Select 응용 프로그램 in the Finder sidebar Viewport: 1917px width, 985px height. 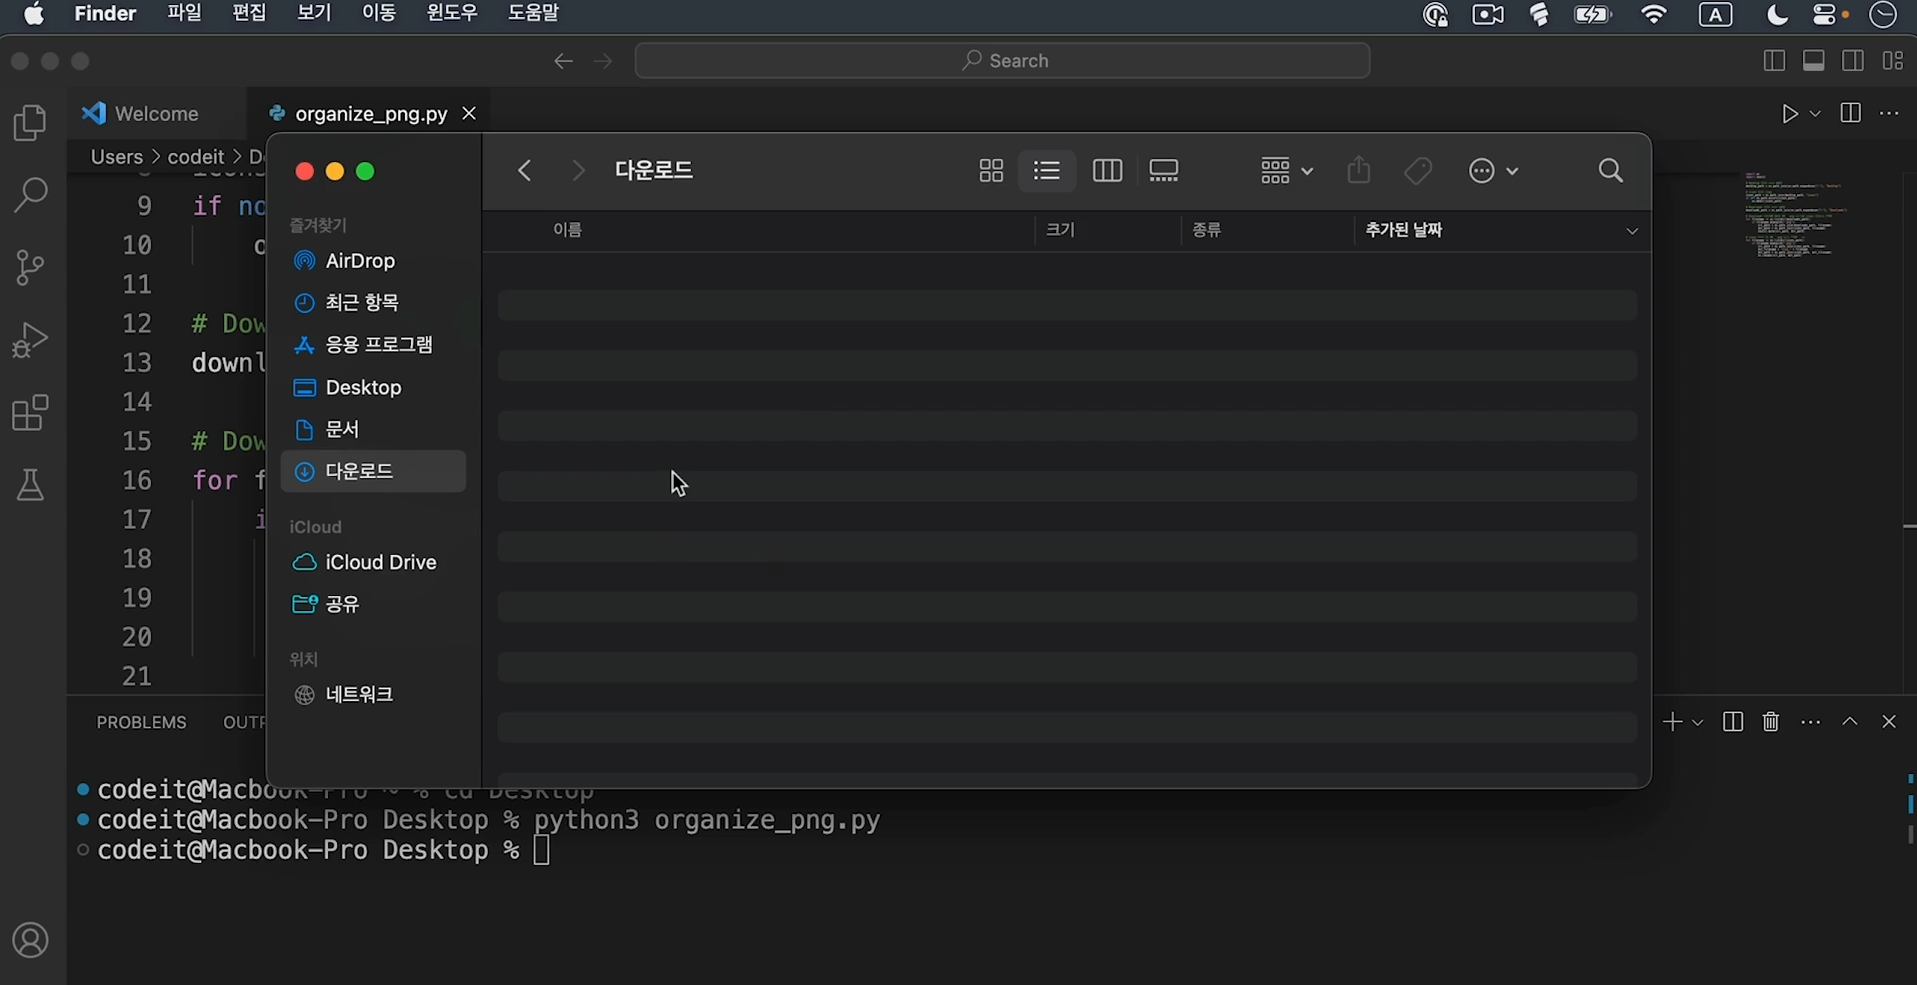(x=373, y=345)
